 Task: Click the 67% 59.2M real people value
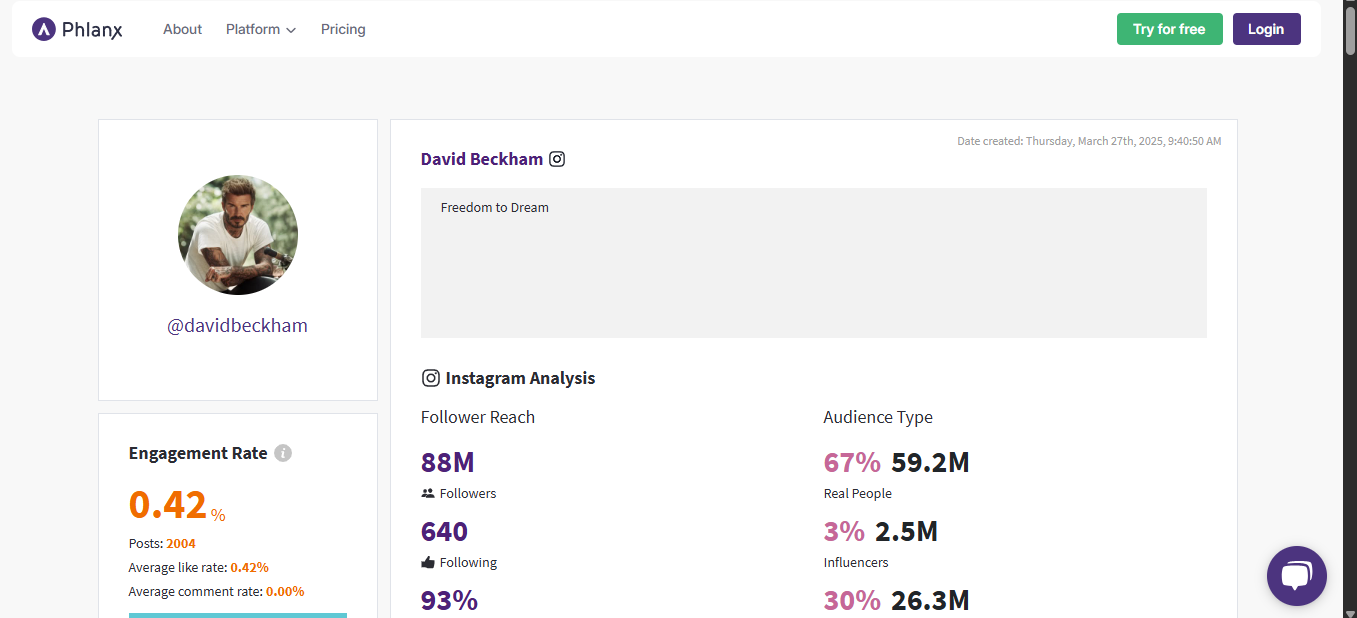coord(896,462)
